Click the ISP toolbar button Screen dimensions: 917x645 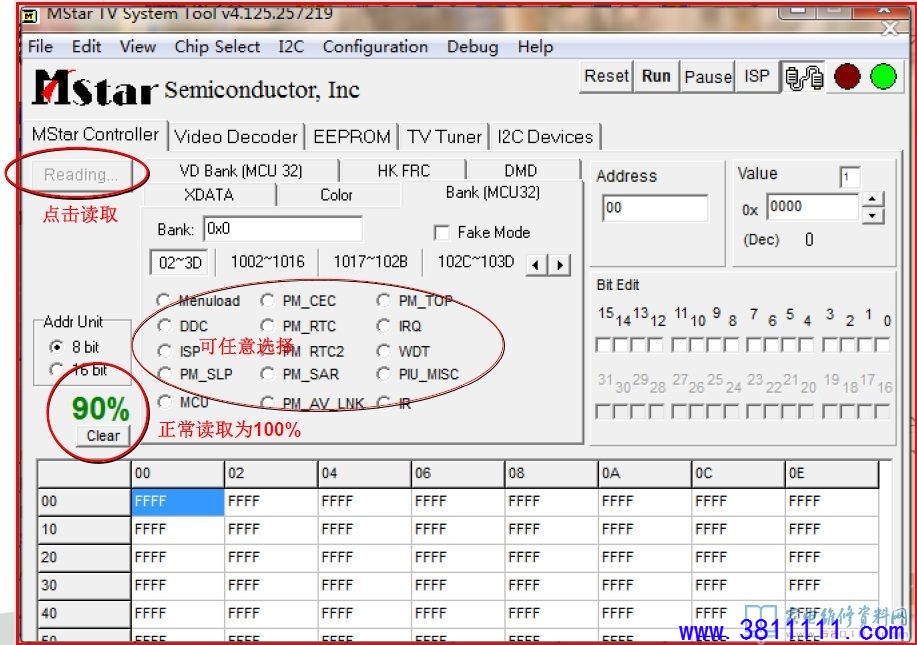click(x=757, y=77)
